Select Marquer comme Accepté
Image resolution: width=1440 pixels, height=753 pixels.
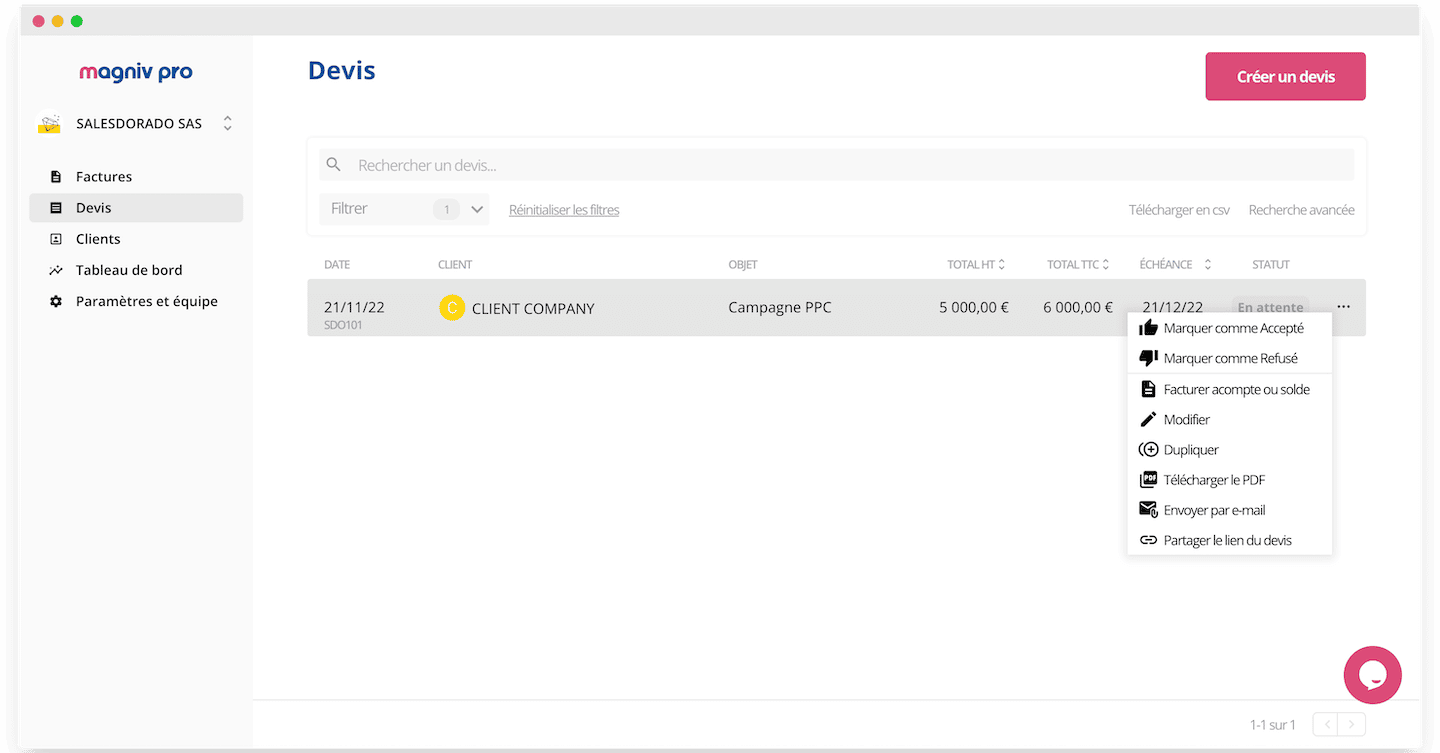pyautogui.click(x=1230, y=328)
